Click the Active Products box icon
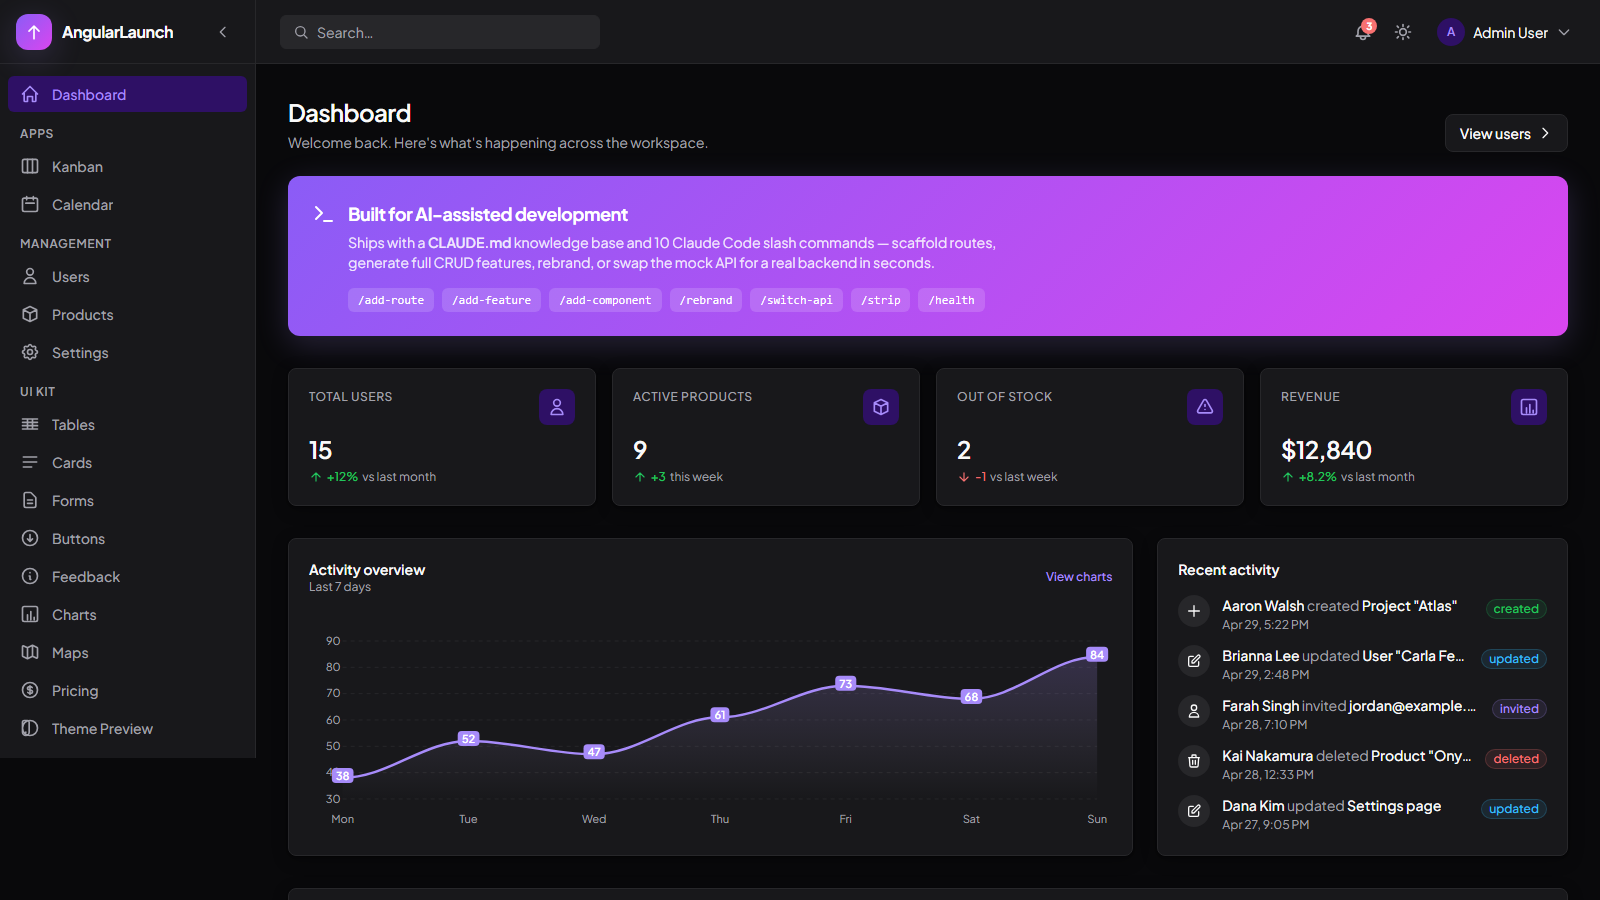1600x900 pixels. point(881,407)
